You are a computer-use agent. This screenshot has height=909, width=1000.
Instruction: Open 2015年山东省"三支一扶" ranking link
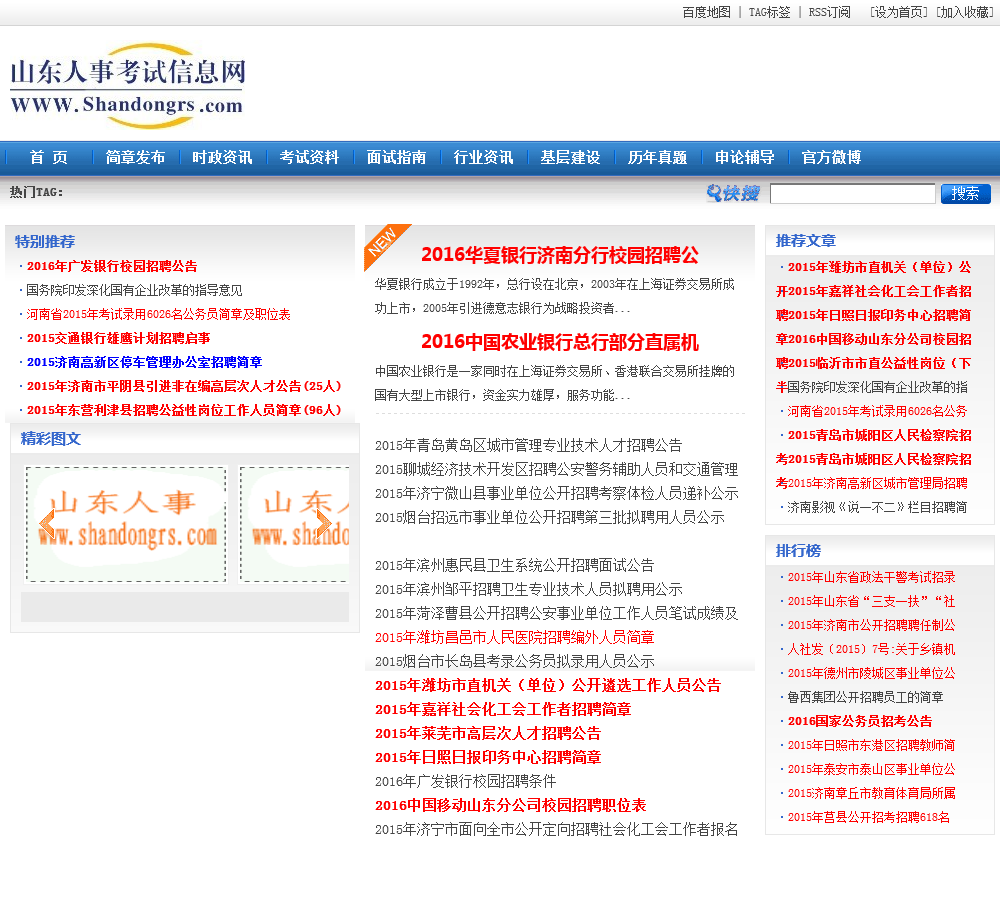point(871,602)
